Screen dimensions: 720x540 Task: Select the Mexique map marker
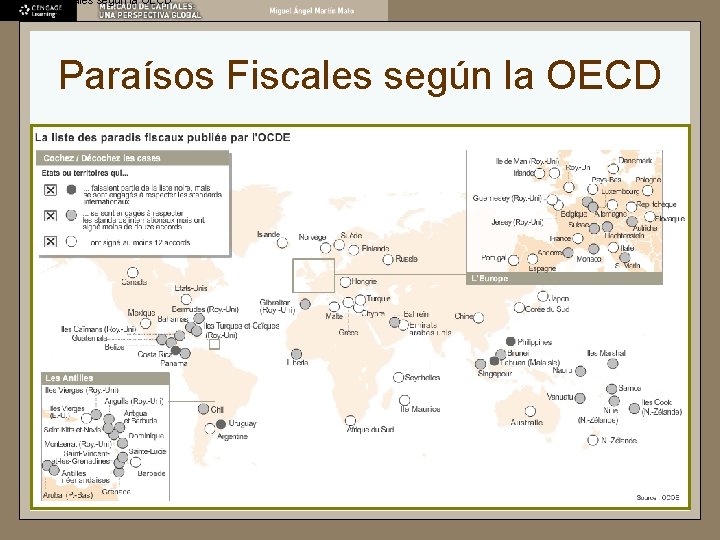point(146,323)
